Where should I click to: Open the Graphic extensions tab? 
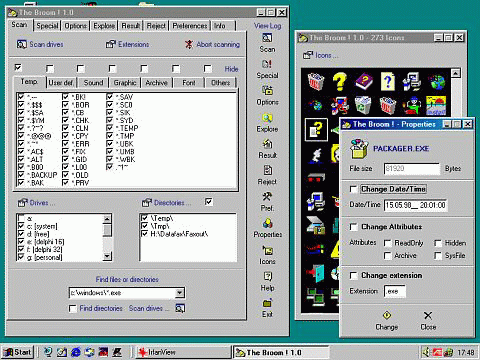click(125, 83)
